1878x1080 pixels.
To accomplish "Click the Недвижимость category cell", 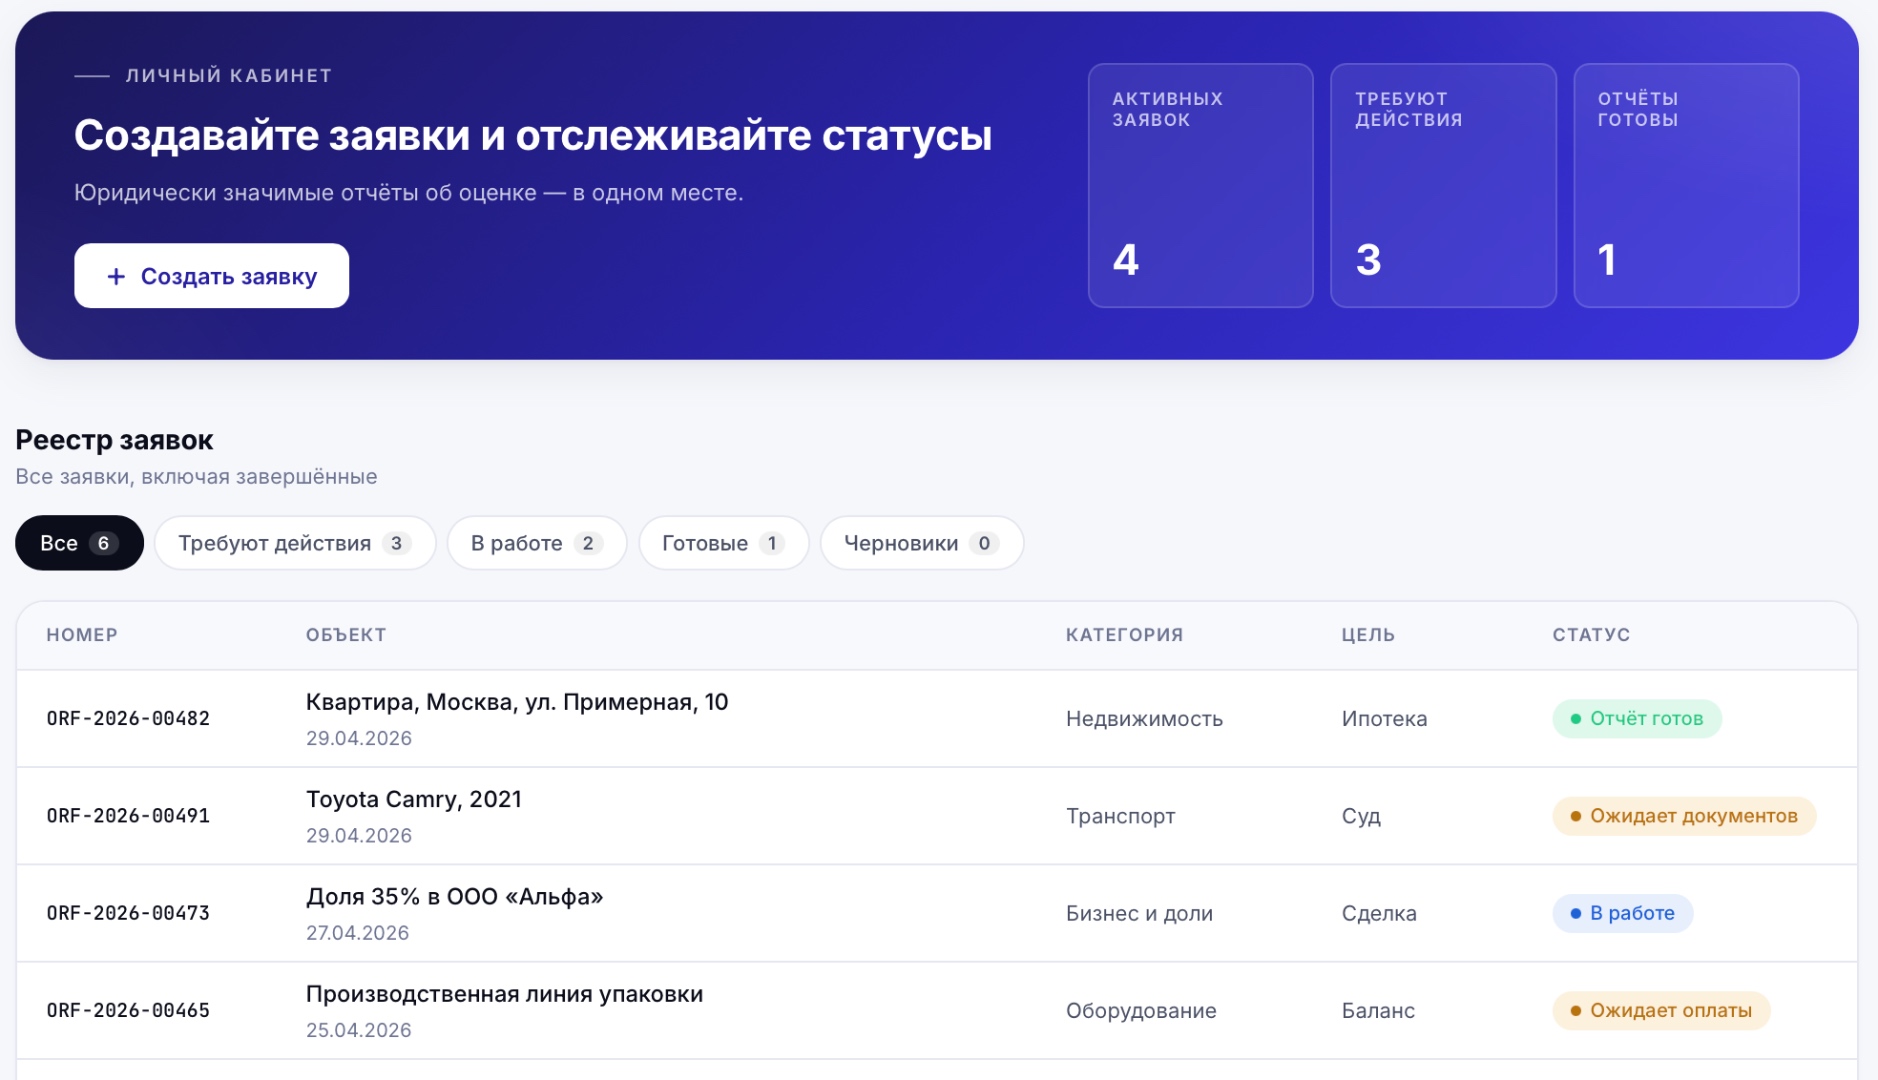I will [1144, 718].
